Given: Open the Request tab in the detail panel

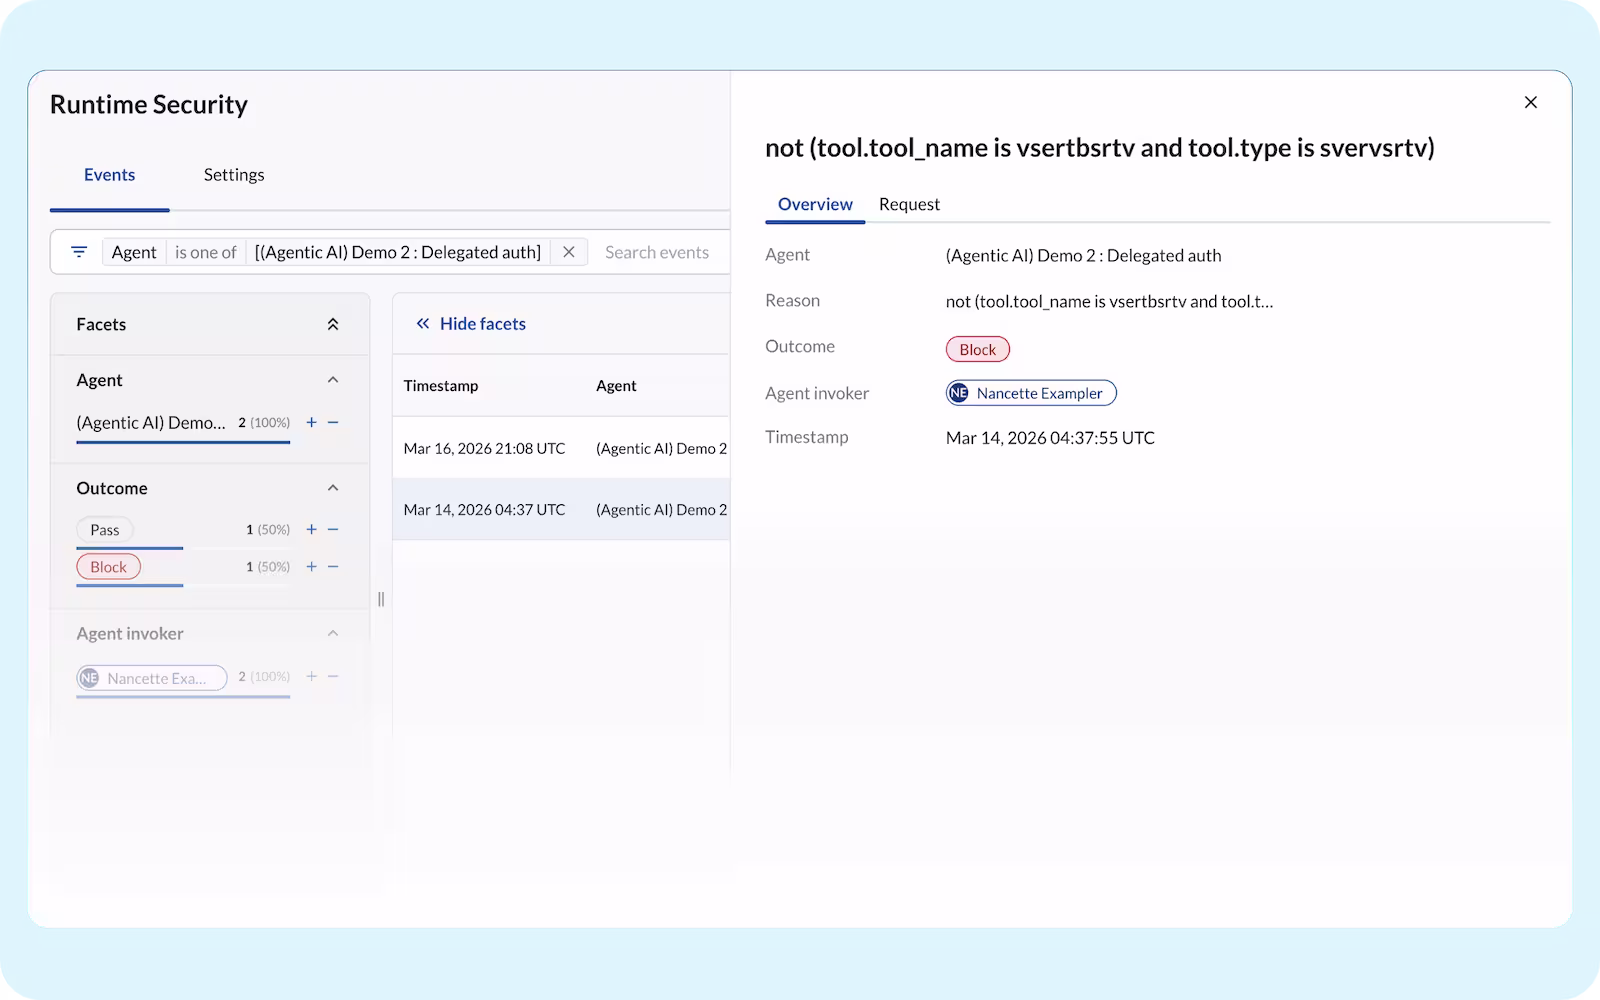Looking at the screenshot, I should (x=909, y=204).
